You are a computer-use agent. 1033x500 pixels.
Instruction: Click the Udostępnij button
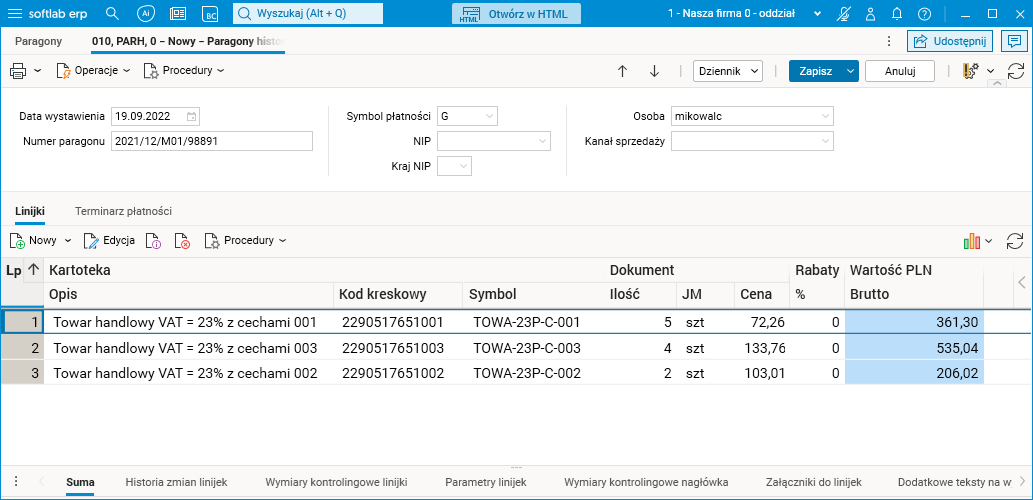(950, 41)
